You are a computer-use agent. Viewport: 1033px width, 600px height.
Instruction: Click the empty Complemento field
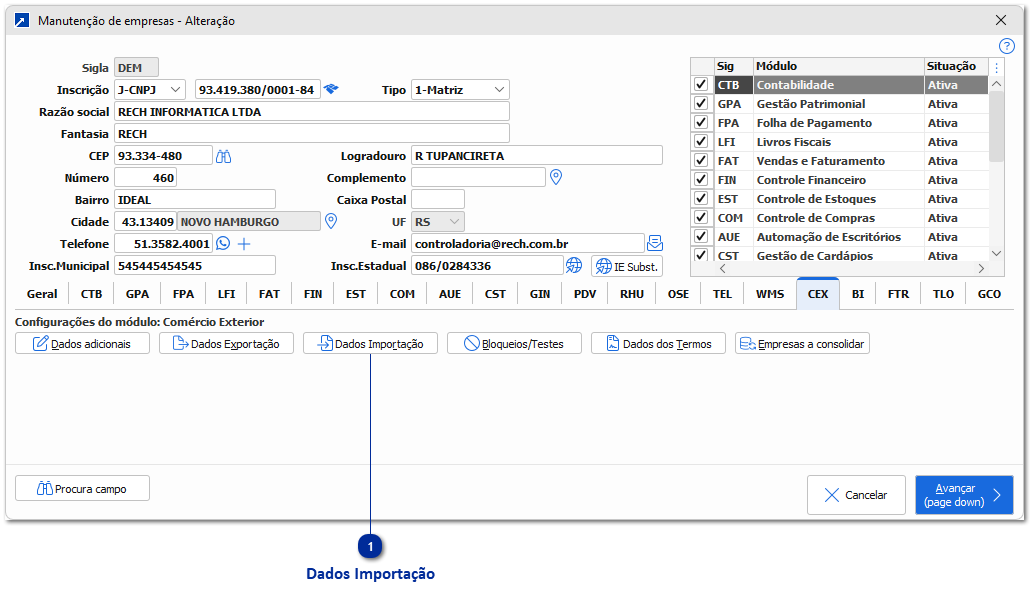point(478,178)
